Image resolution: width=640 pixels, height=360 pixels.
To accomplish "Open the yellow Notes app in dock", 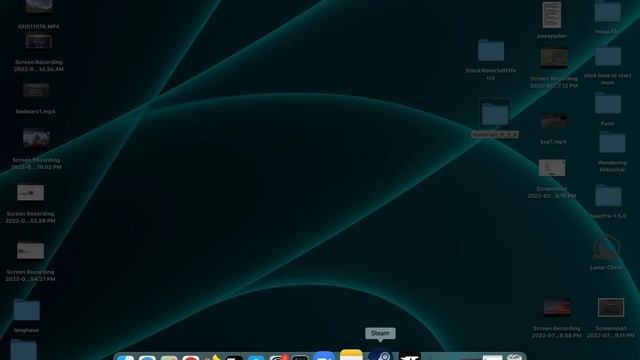I will coord(351,354).
